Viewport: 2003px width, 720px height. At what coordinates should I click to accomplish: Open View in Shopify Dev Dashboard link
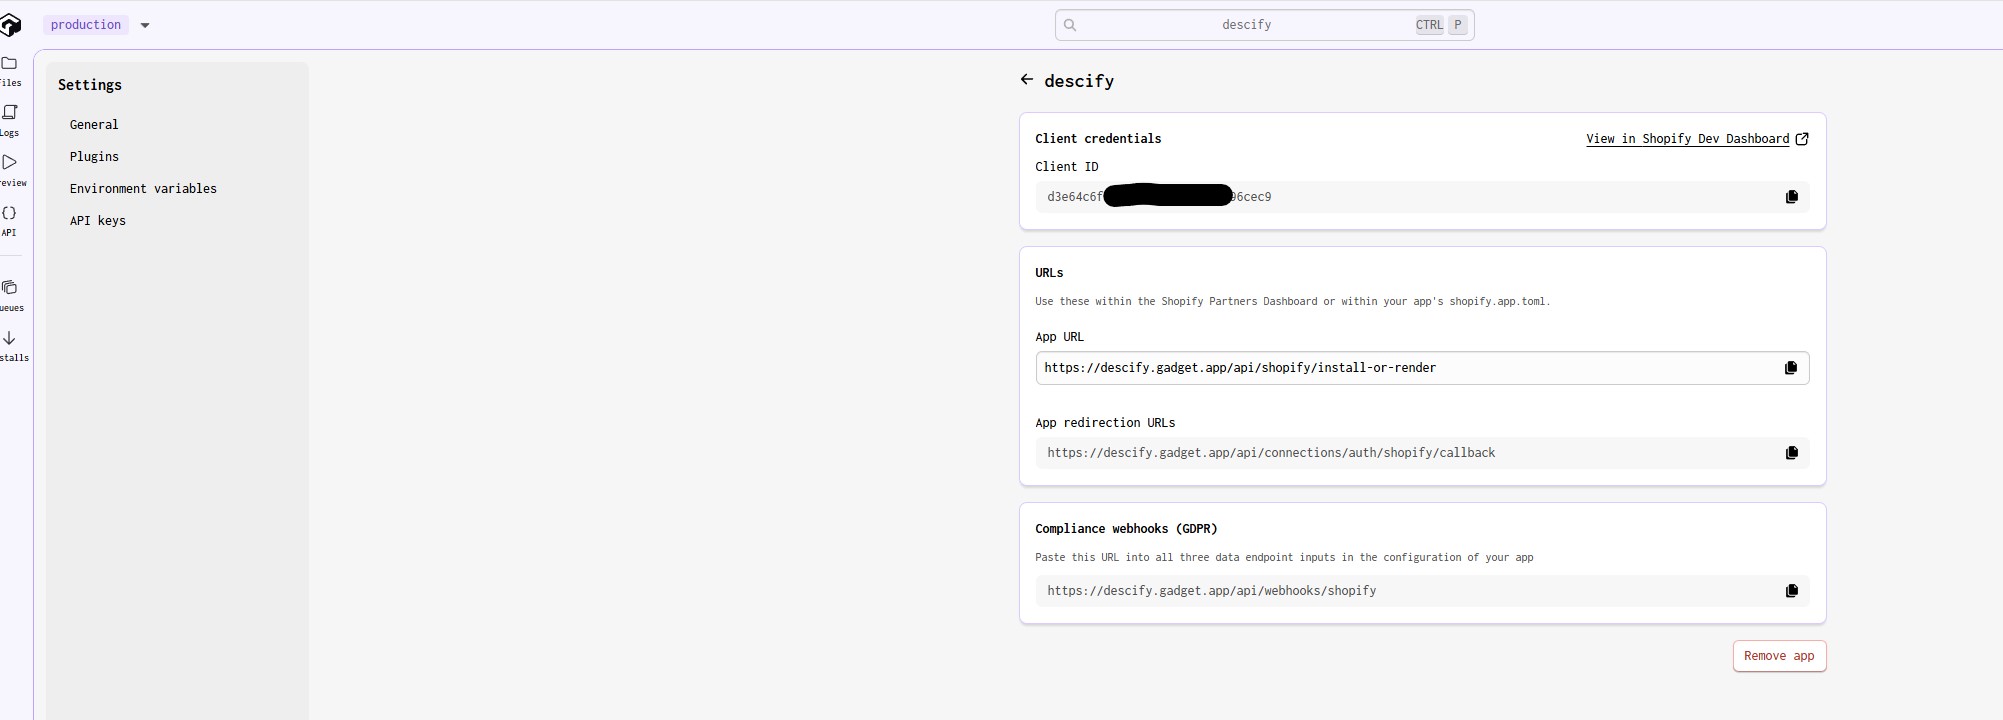(1697, 139)
